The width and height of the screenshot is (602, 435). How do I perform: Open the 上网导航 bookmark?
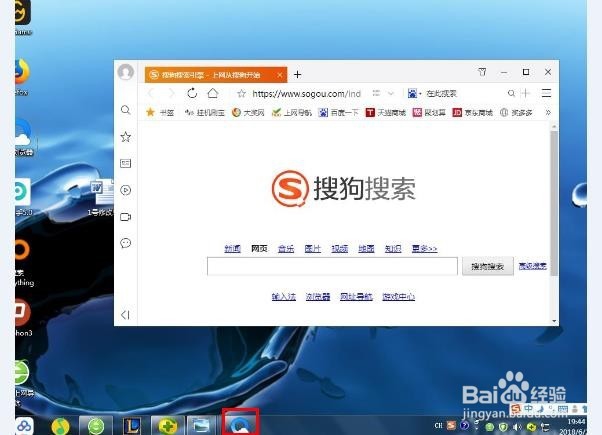click(x=291, y=112)
